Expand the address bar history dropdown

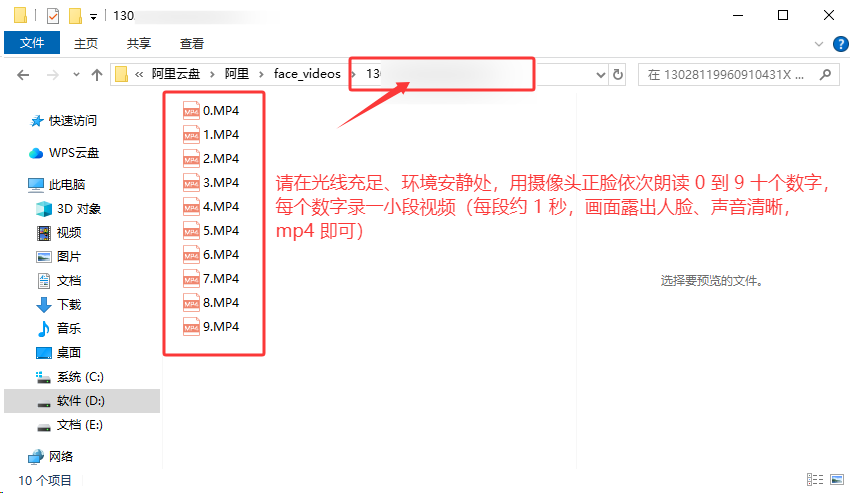tap(600, 75)
